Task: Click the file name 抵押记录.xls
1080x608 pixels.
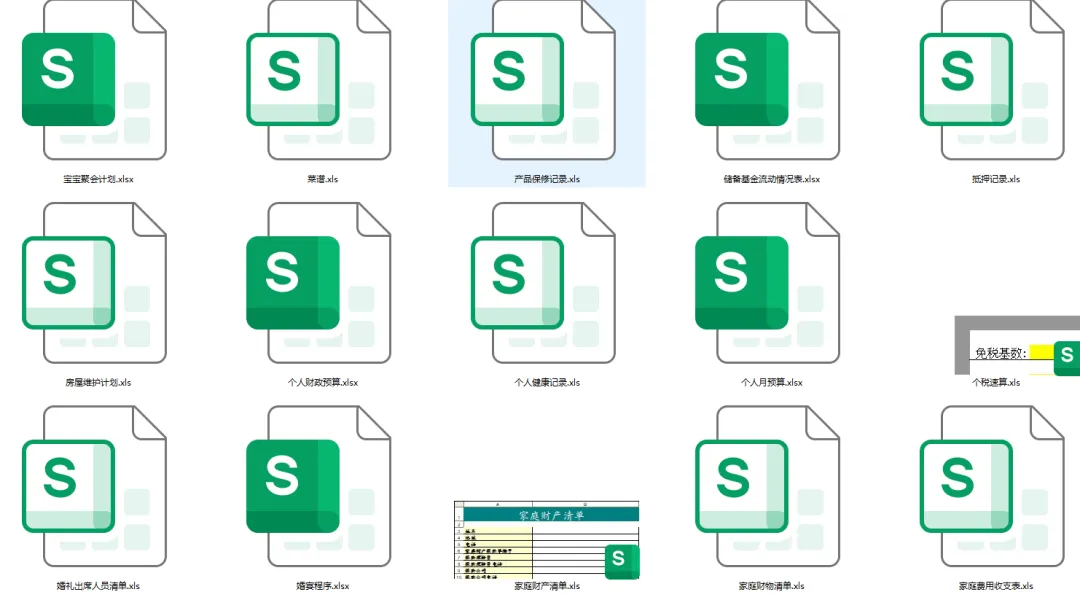Action: (996, 179)
